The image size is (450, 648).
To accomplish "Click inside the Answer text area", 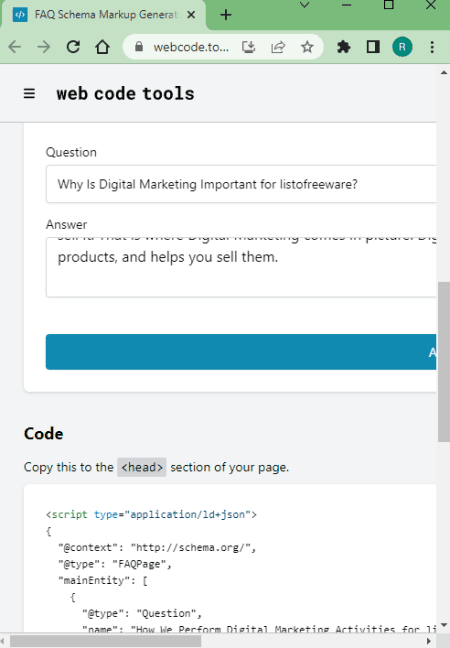I will coord(241,267).
